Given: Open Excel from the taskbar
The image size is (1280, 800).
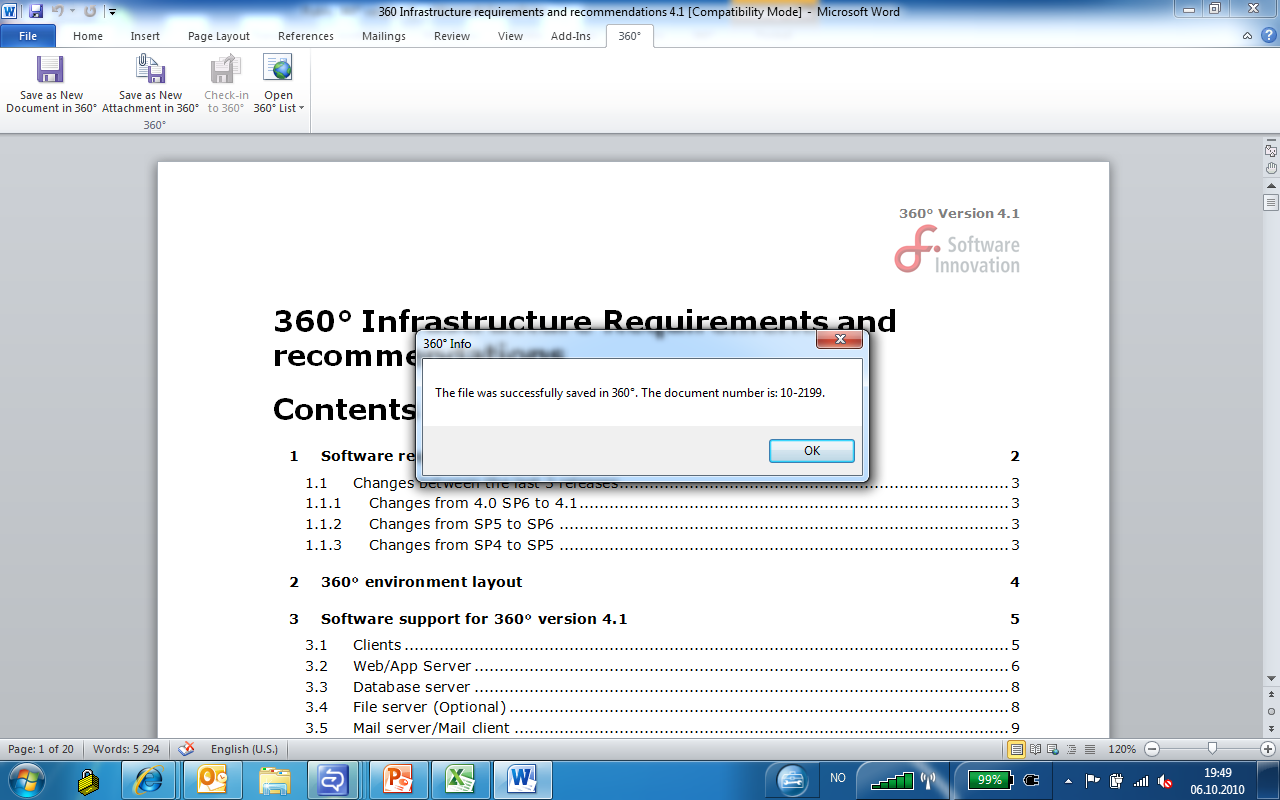Looking at the screenshot, I should [x=460, y=779].
